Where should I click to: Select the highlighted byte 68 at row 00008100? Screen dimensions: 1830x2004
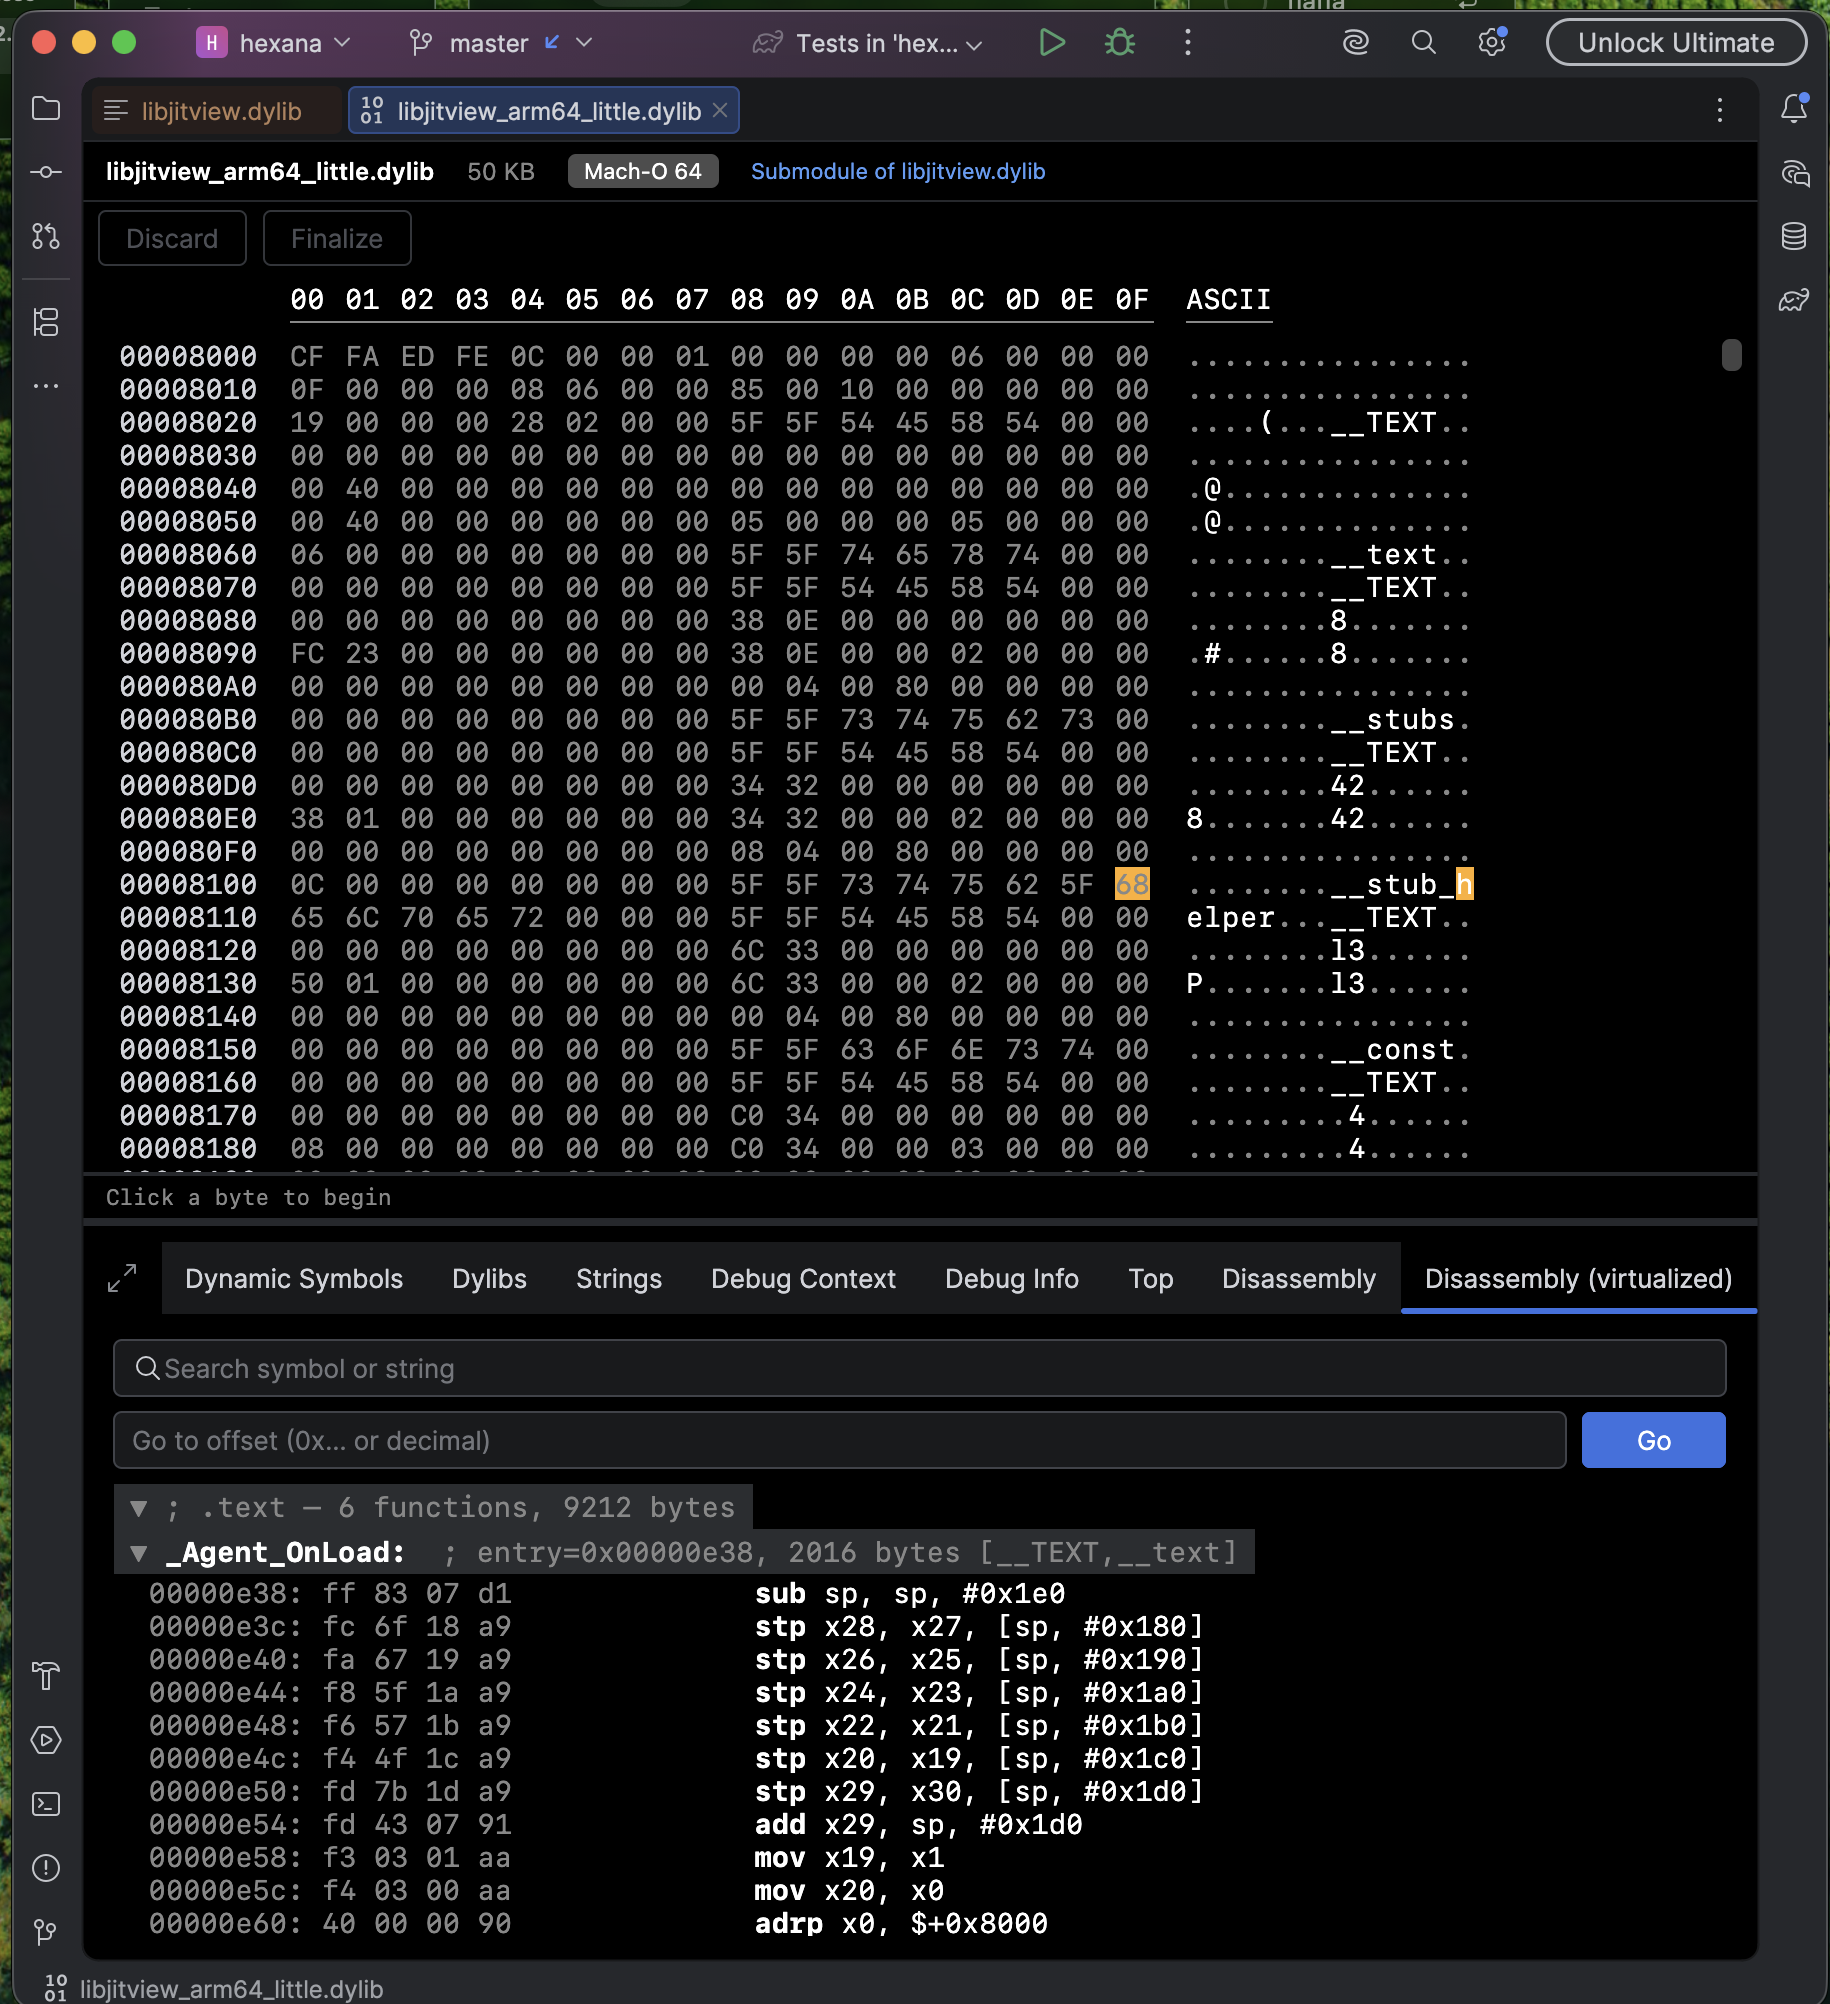point(1132,884)
